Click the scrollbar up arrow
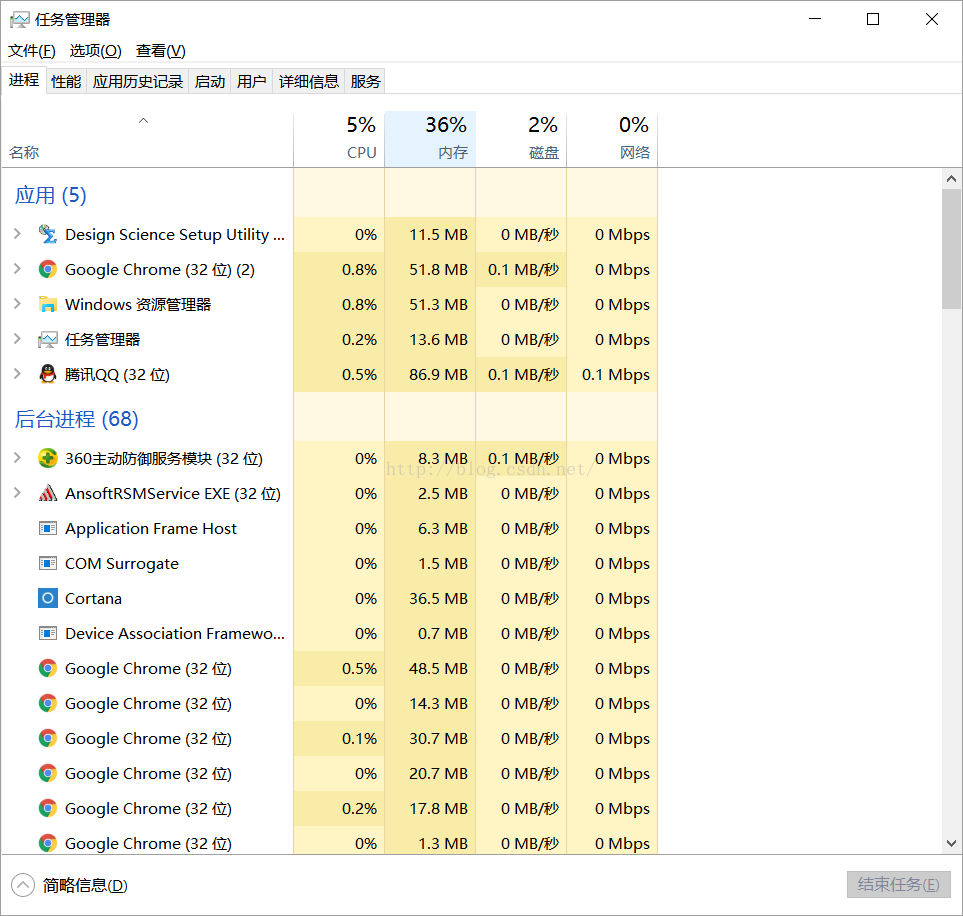 tap(951, 179)
